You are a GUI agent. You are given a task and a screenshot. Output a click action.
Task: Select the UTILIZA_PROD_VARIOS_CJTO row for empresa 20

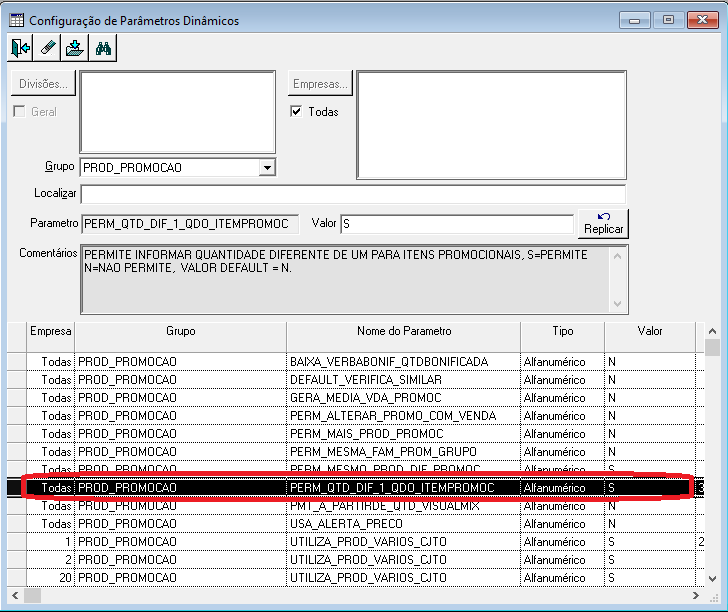click(356, 578)
